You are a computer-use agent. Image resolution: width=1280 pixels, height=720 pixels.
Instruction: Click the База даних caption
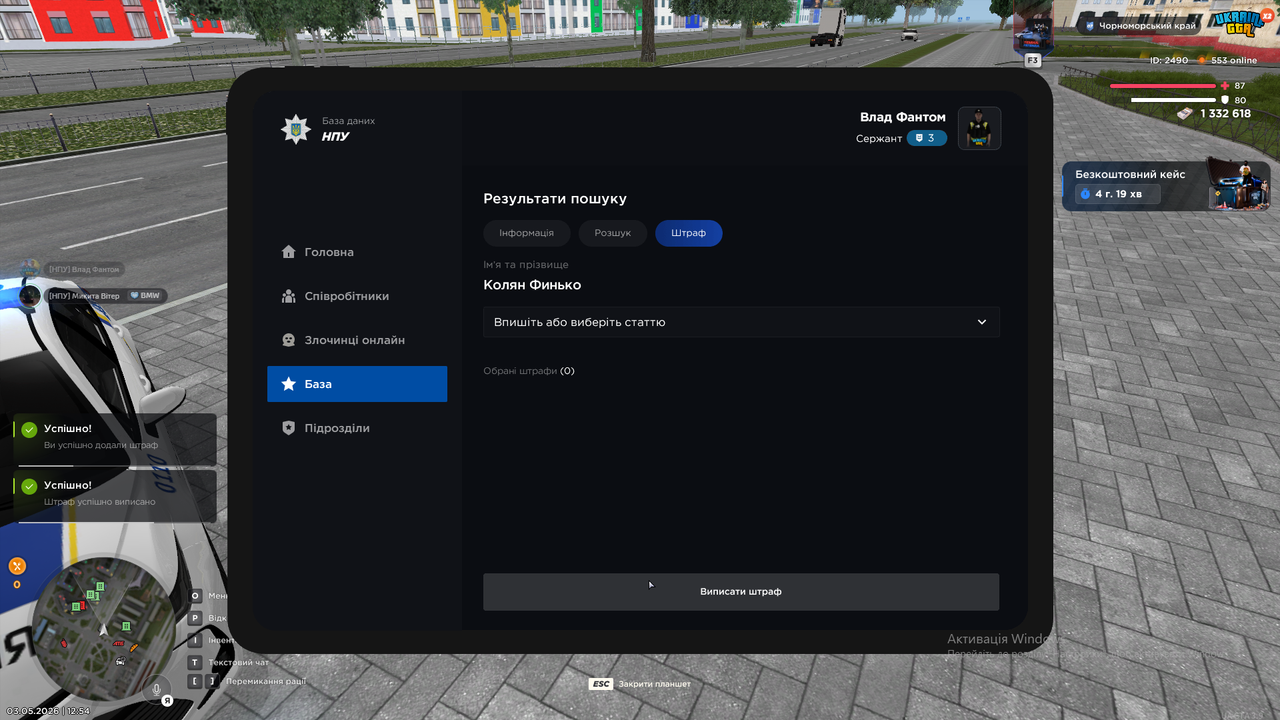coord(348,121)
